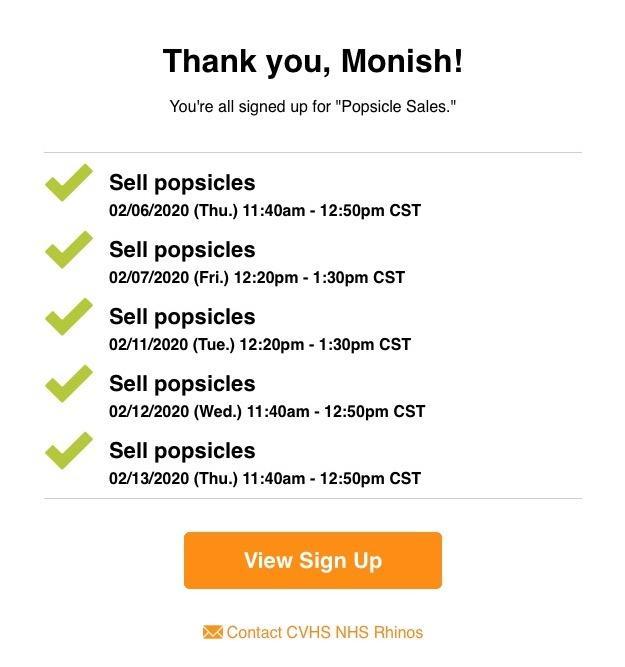The height and width of the screenshot is (667, 625).
Task: Click "Sell popsicles" title above 02/13/2020
Action: (182, 451)
